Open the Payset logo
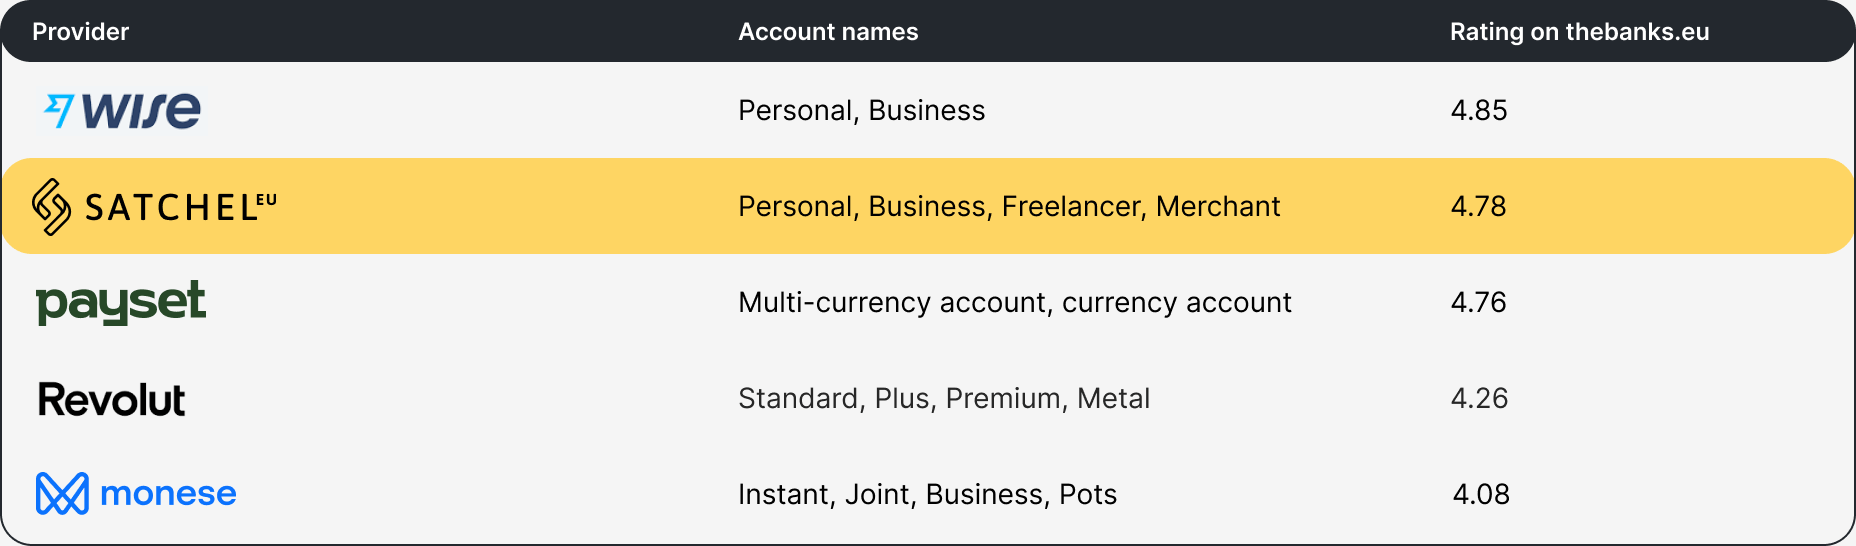Viewport: 1856px width, 546px height. tap(121, 302)
